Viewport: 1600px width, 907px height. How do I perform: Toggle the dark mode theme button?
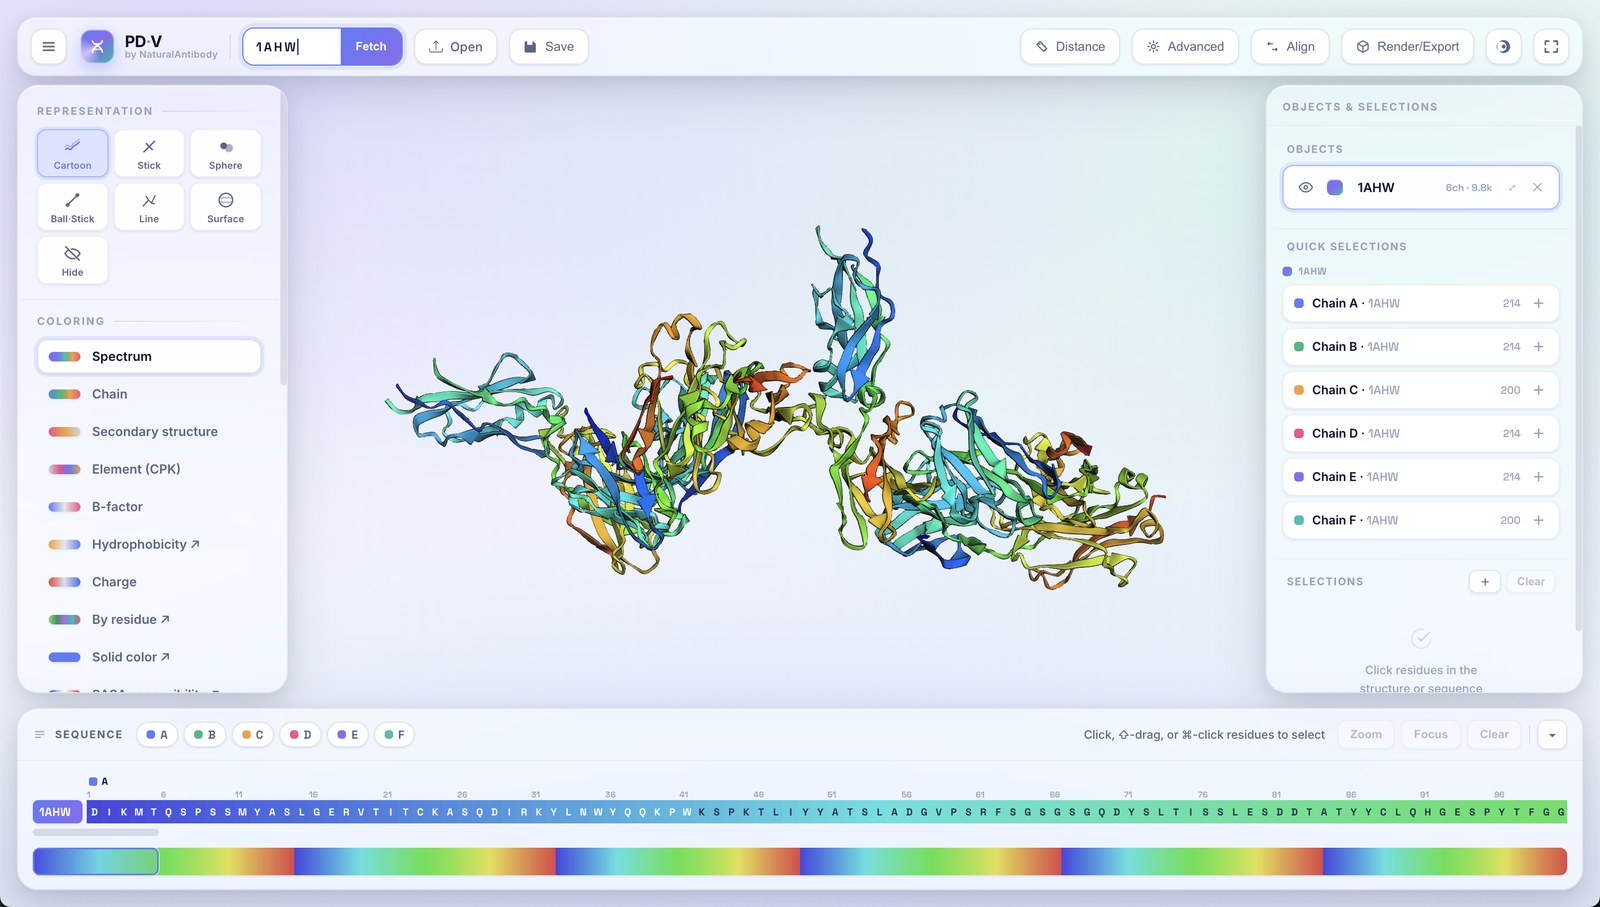(x=1503, y=46)
